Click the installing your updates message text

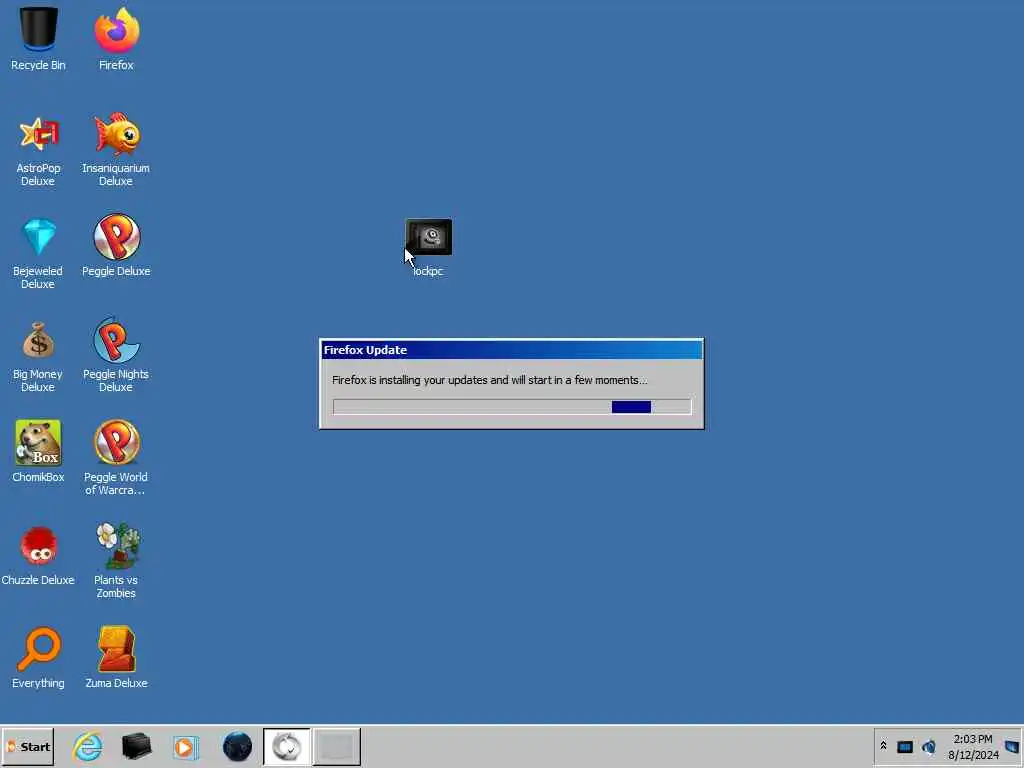pos(490,380)
